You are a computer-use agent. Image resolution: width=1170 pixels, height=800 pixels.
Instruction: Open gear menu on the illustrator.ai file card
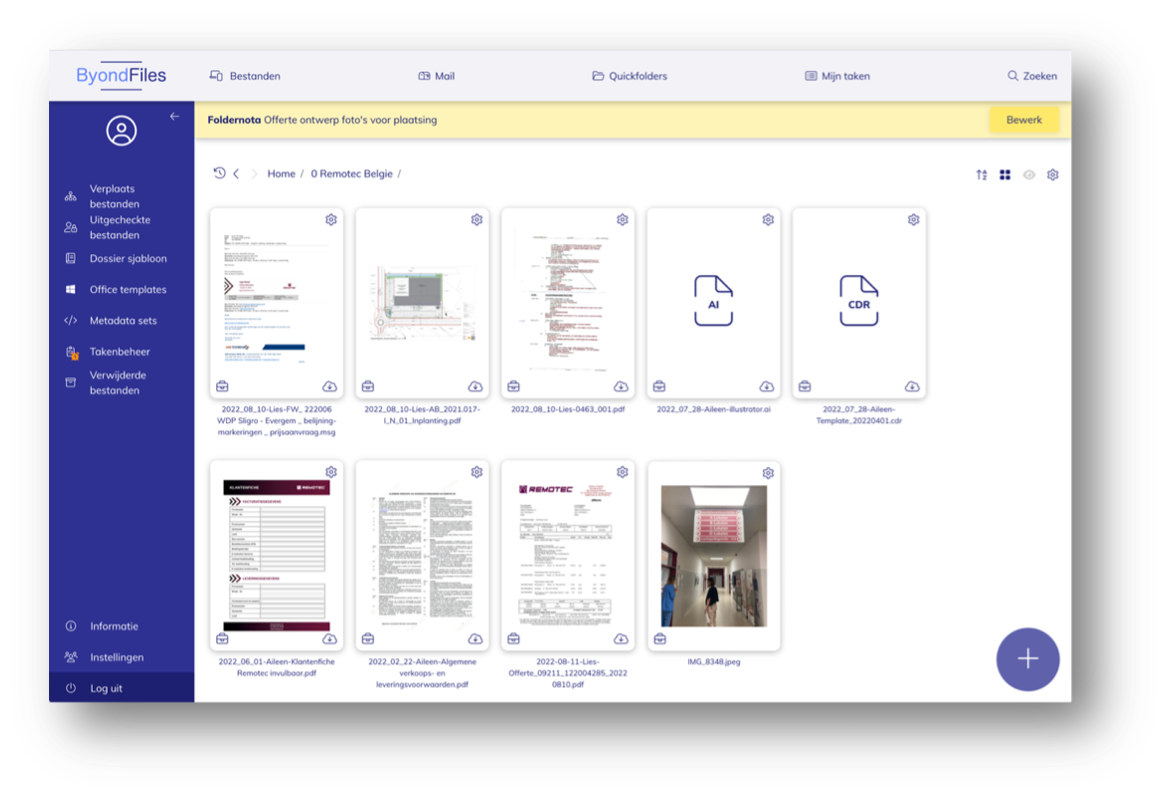(x=768, y=220)
